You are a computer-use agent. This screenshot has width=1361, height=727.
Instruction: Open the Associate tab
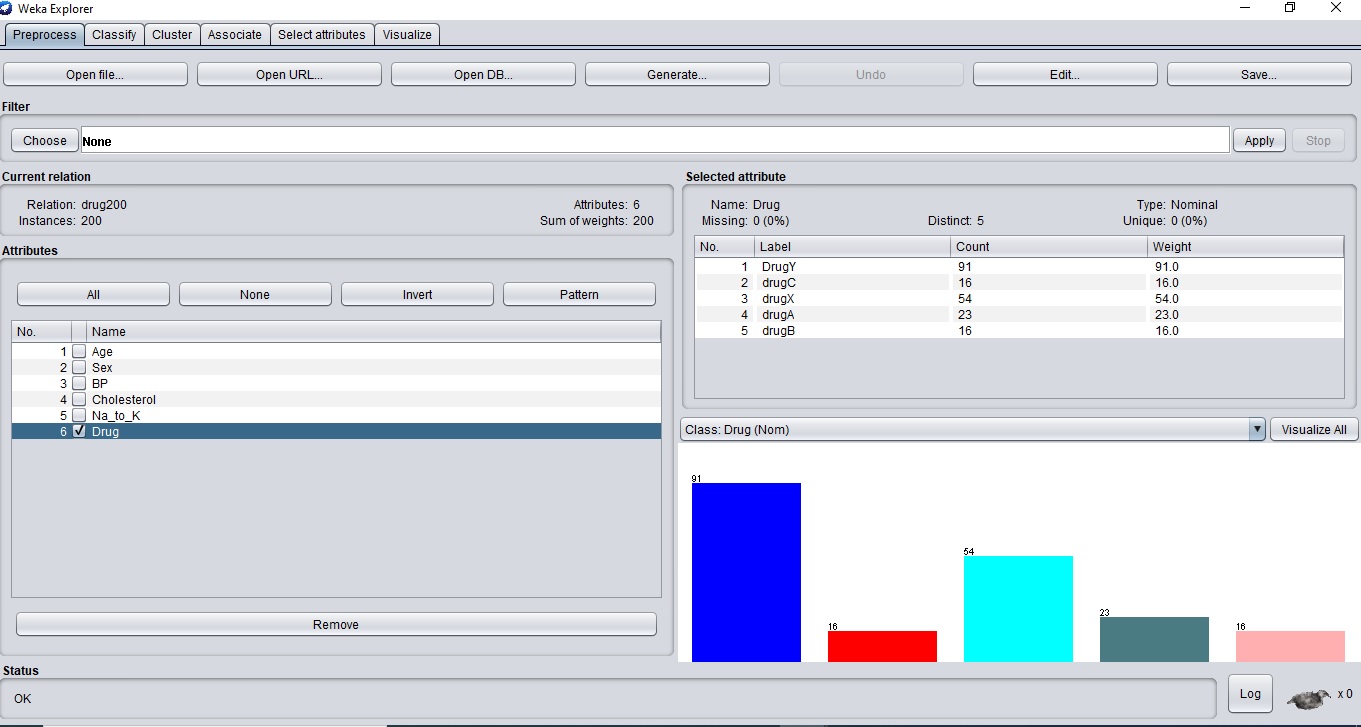(235, 34)
